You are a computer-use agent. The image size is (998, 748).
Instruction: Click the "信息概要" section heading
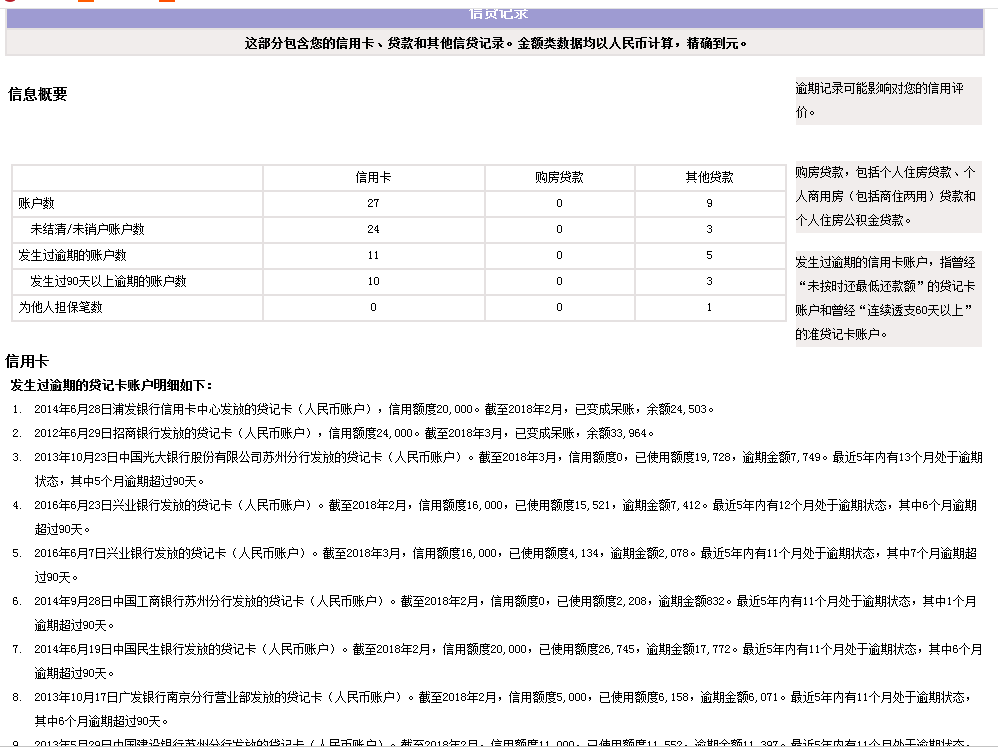click(38, 94)
